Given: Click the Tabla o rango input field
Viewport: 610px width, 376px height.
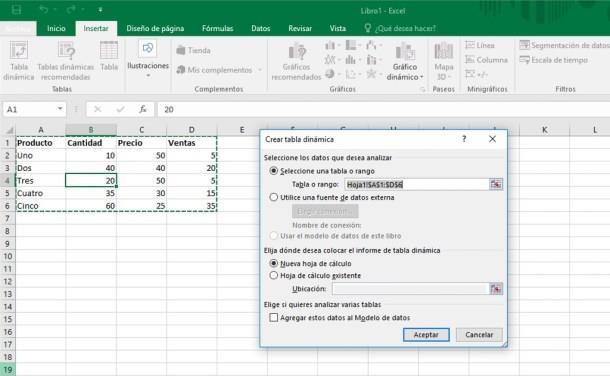Looking at the screenshot, I should tap(416, 184).
